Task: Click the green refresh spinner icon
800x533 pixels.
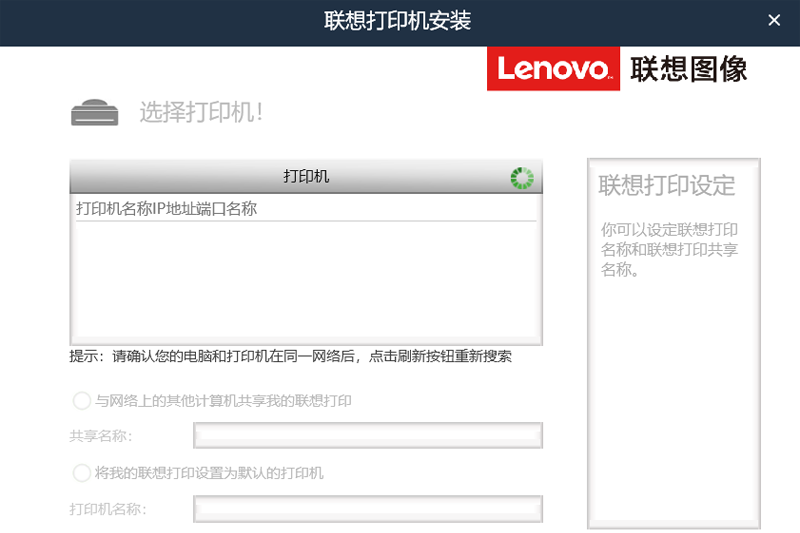Action: (522, 178)
